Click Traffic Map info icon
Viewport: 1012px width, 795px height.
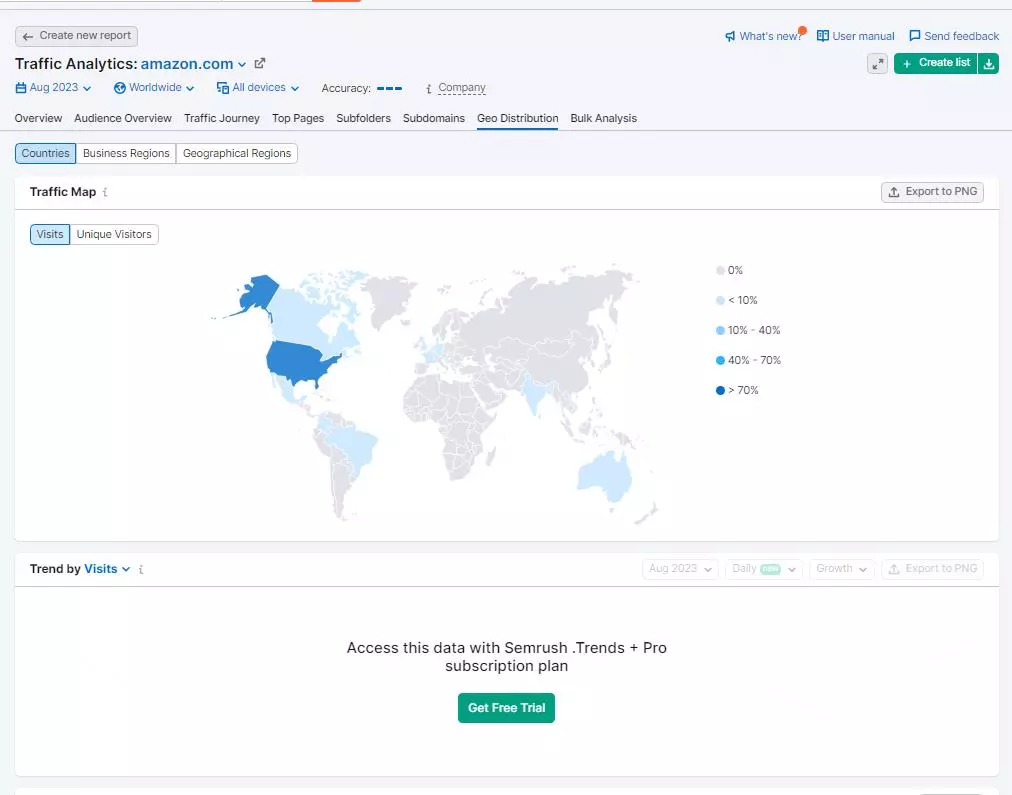(105, 192)
